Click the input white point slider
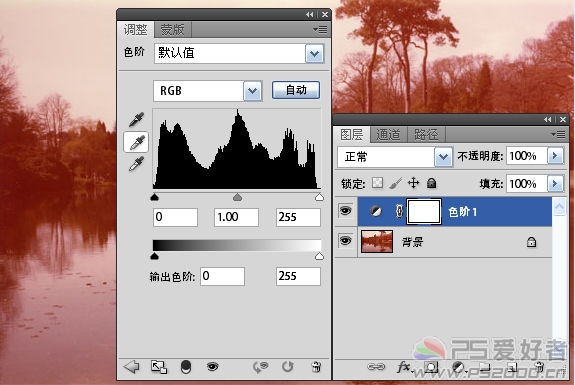The width and height of the screenshot is (575, 385). tap(319, 198)
